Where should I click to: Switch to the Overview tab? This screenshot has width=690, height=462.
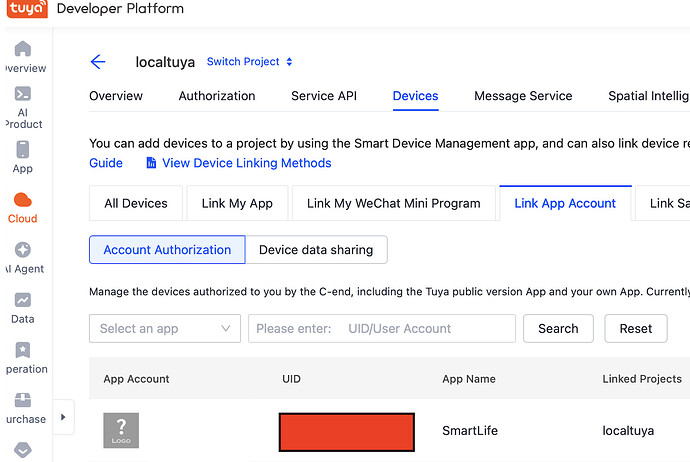point(116,96)
